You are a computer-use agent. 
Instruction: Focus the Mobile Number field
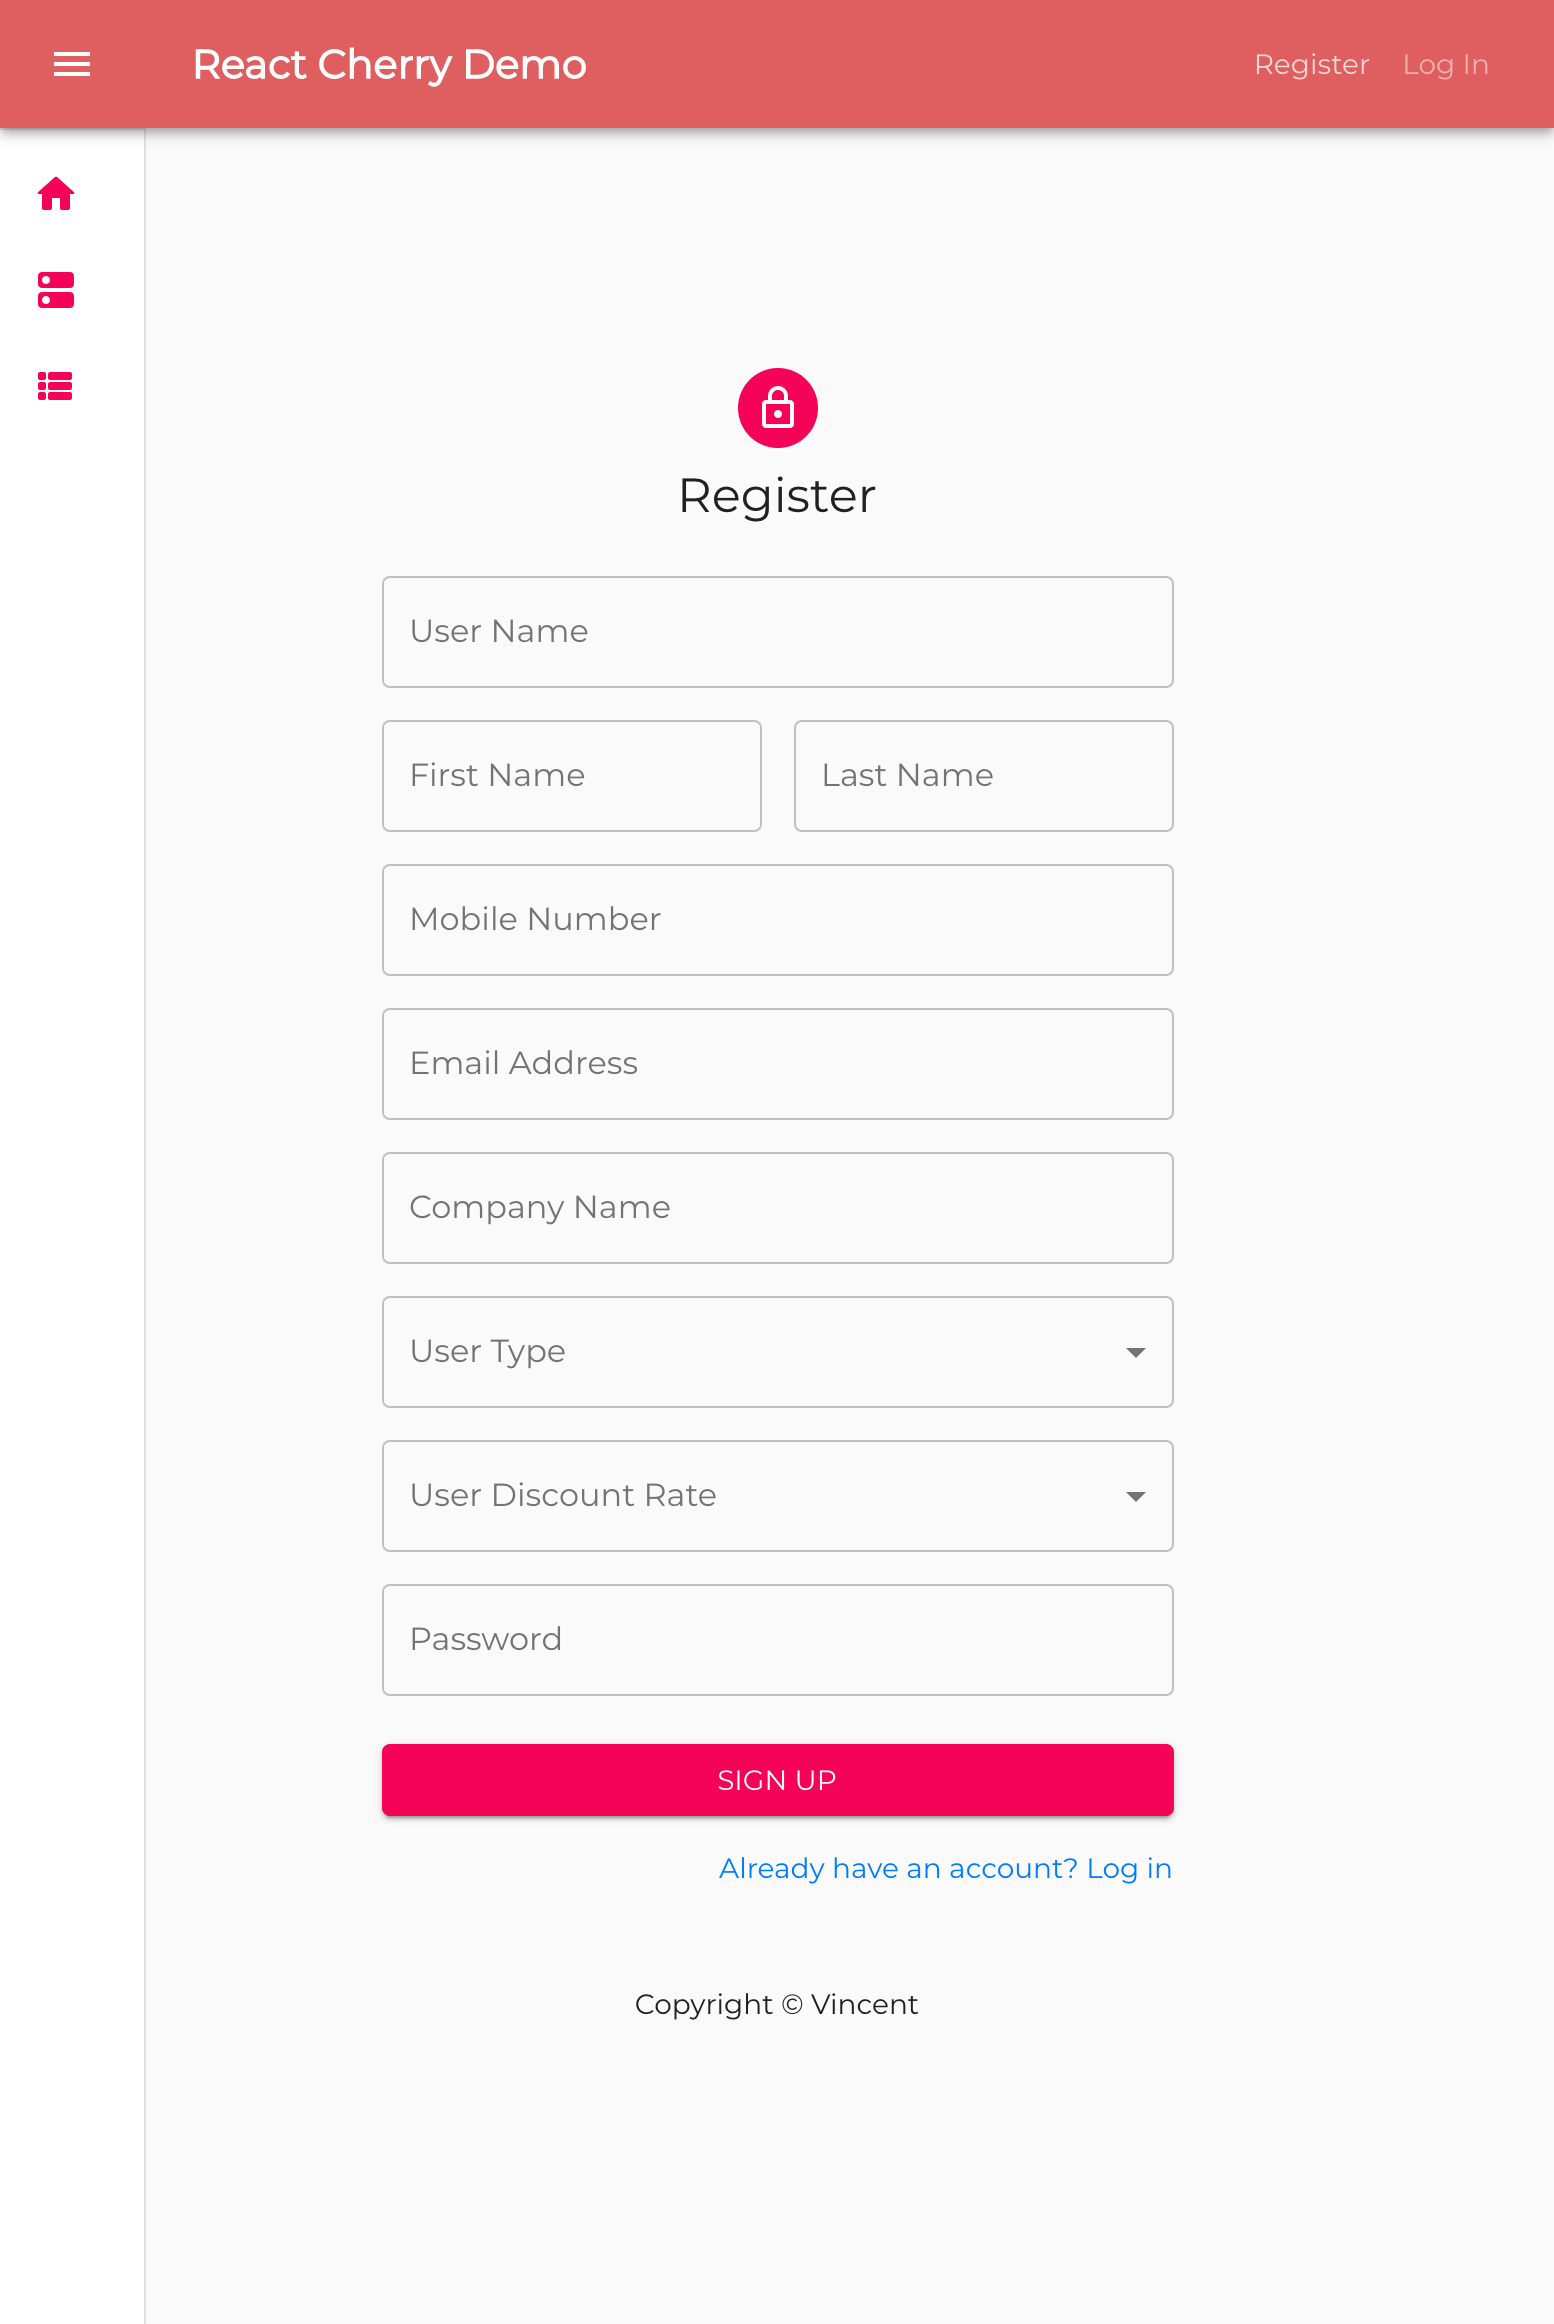coord(777,920)
